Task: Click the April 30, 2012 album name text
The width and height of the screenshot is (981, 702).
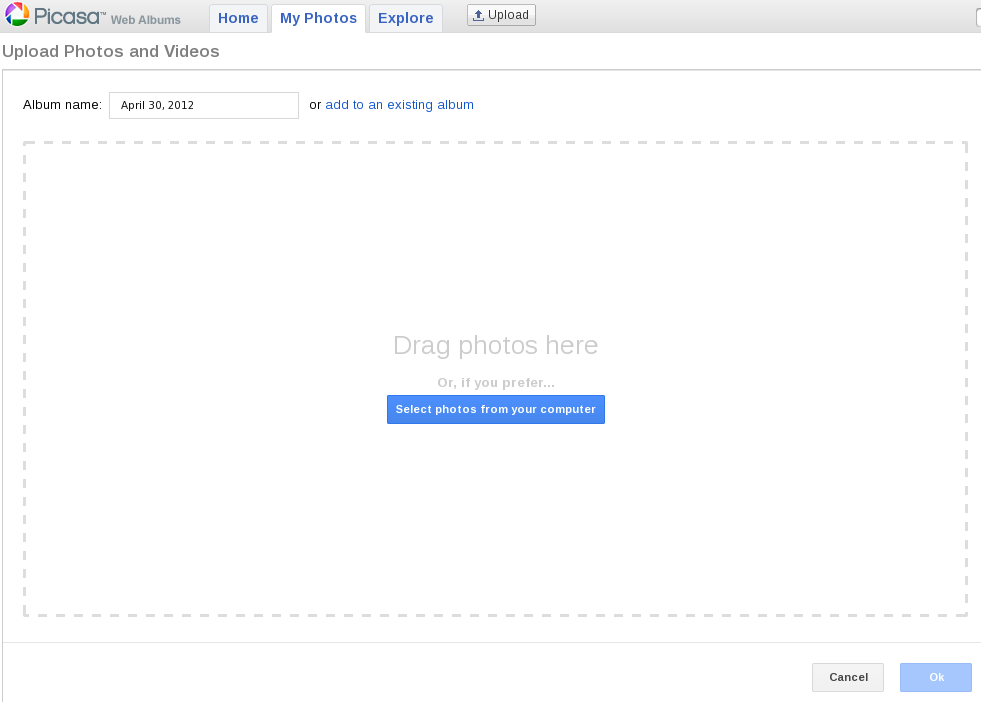Action: click(157, 105)
